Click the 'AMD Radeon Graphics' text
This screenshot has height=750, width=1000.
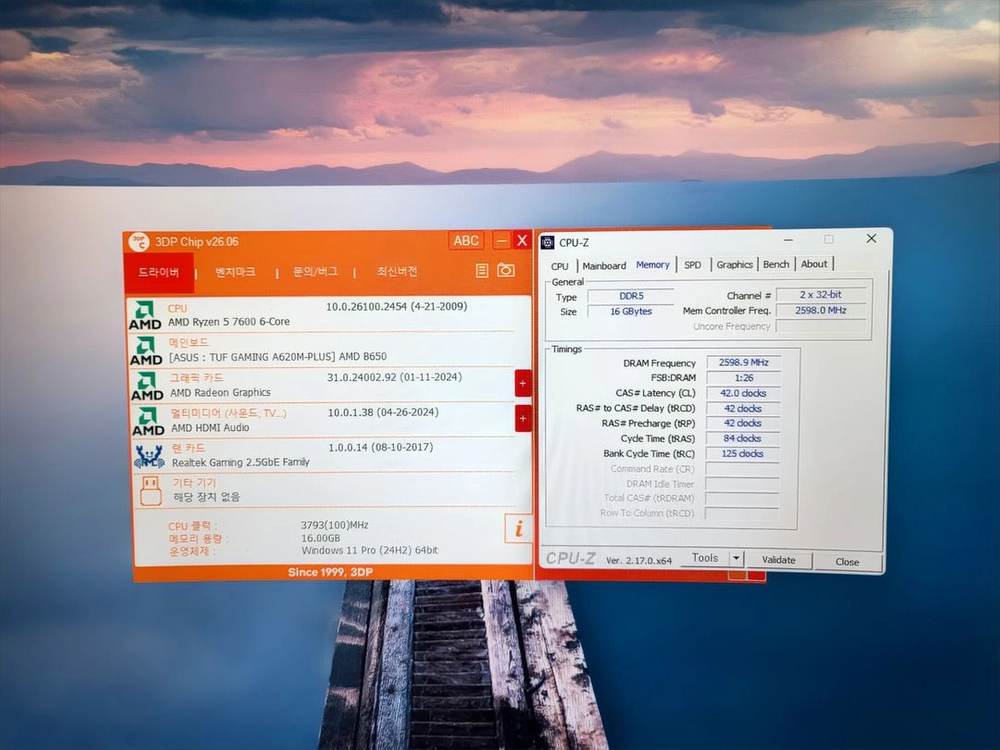click(x=221, y=393)
